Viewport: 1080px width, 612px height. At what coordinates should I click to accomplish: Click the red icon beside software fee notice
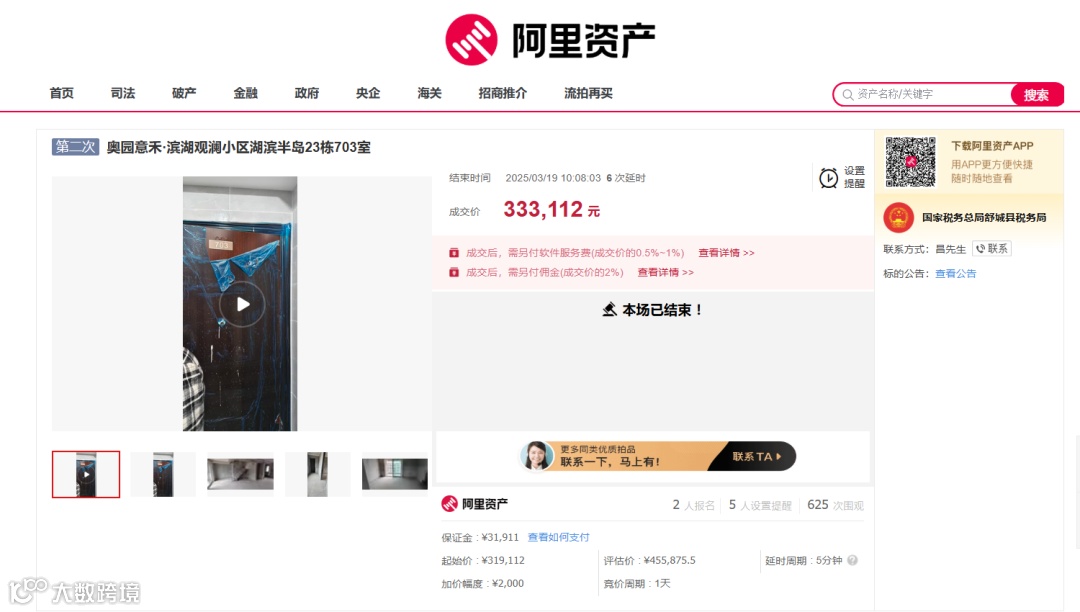click(x=454, y=253)
